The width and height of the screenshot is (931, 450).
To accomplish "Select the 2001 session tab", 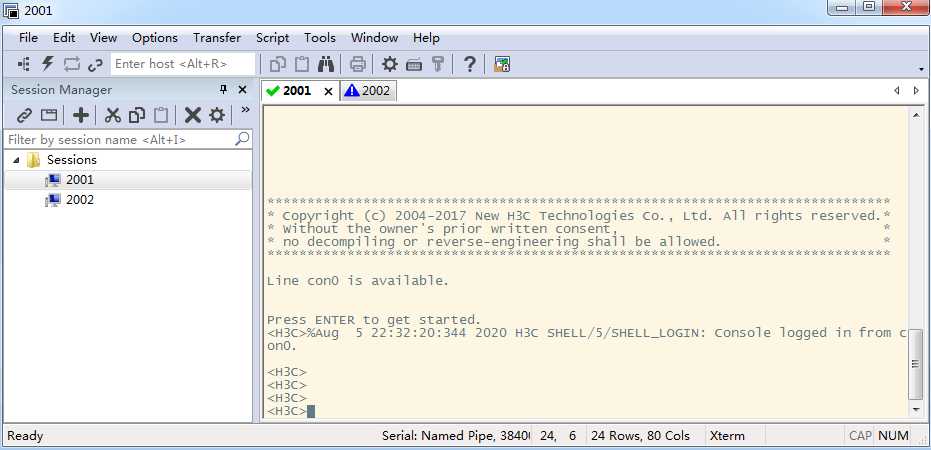I will coord(296,91).
